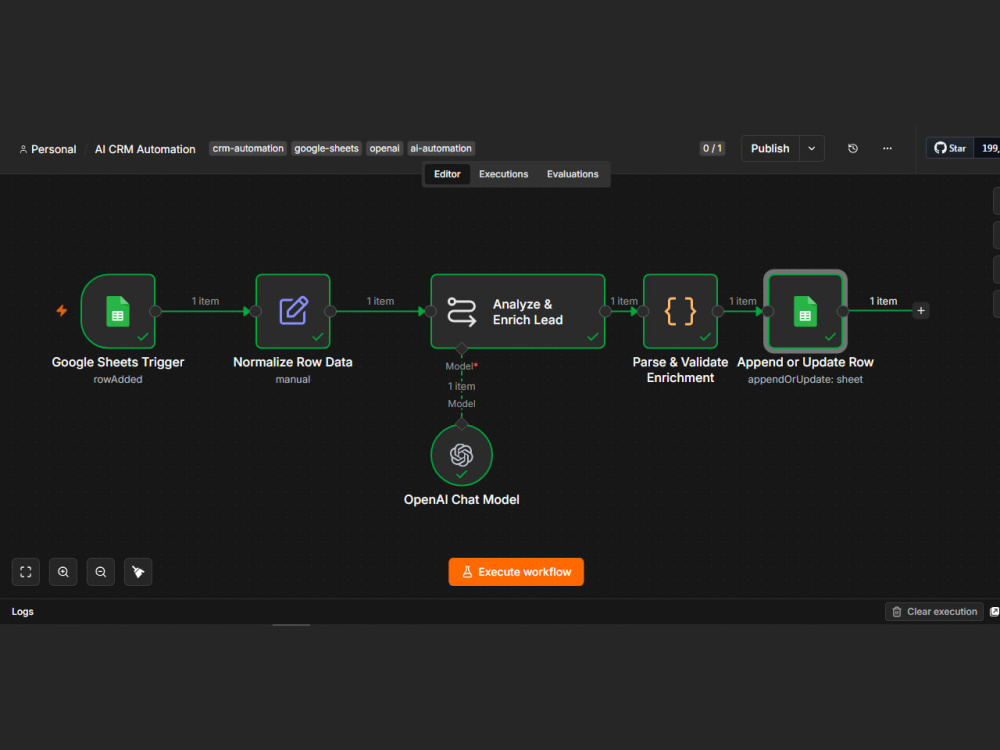Viewport: 1000px width, 750px height.
Task: Click the GitHub Star button
Action: pos(950,149)
